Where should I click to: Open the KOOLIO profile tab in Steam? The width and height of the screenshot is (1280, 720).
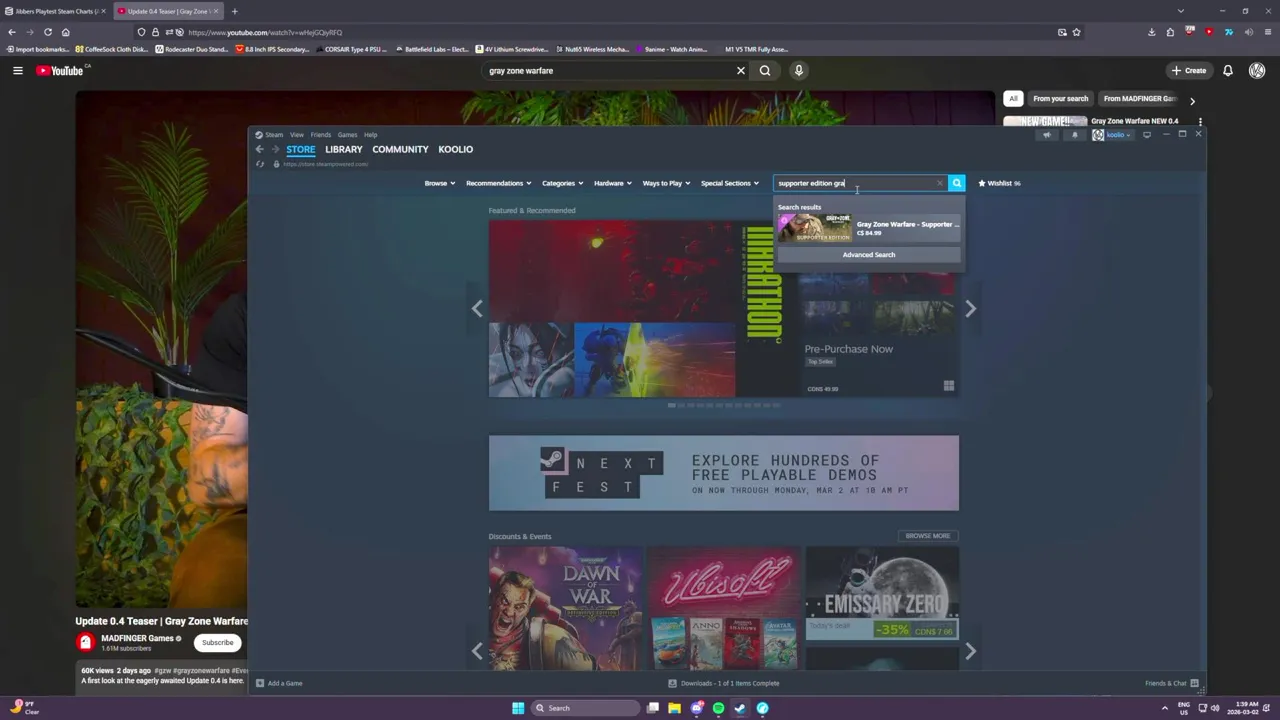coord(455,149)
